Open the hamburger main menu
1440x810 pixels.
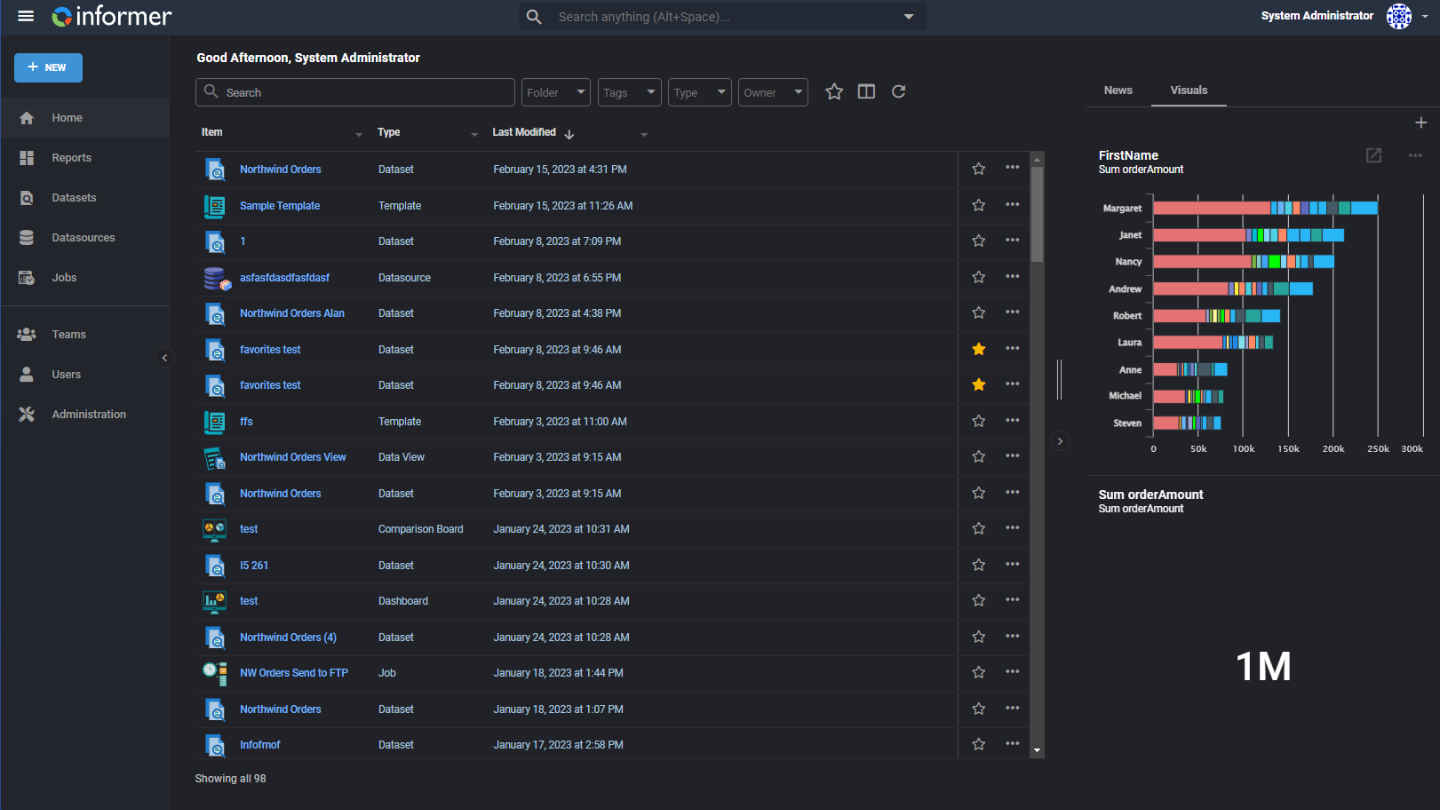coord(26,16)
